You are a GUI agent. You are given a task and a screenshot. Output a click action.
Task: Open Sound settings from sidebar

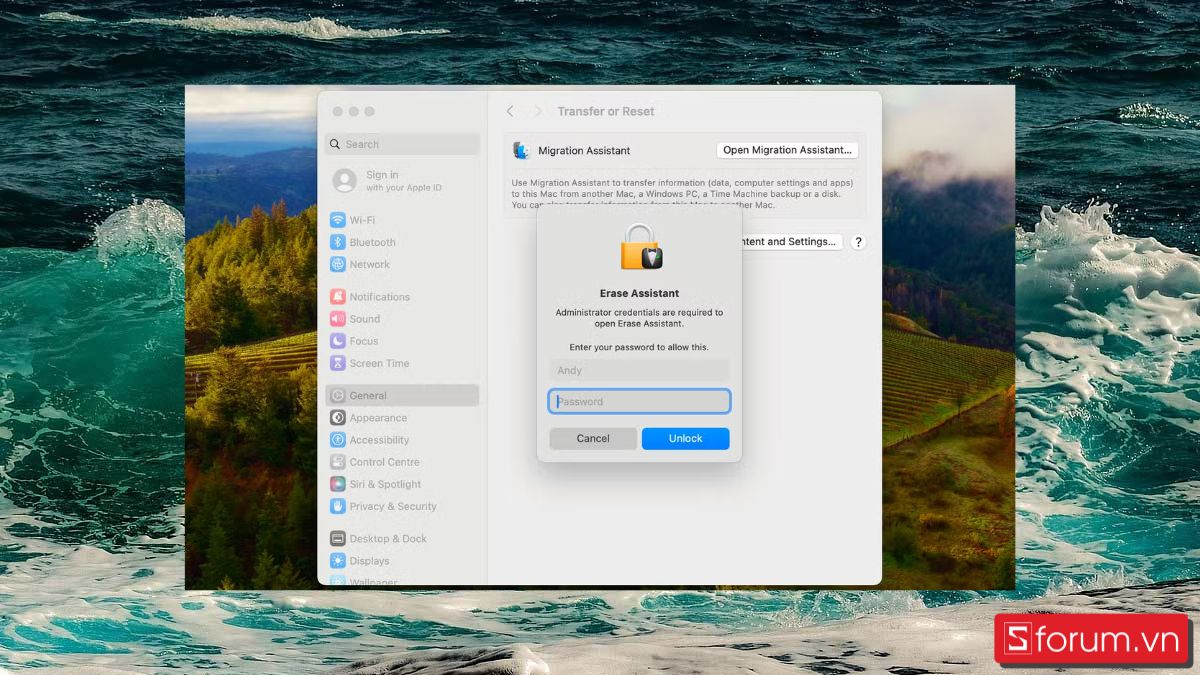[x=340, y=318]
